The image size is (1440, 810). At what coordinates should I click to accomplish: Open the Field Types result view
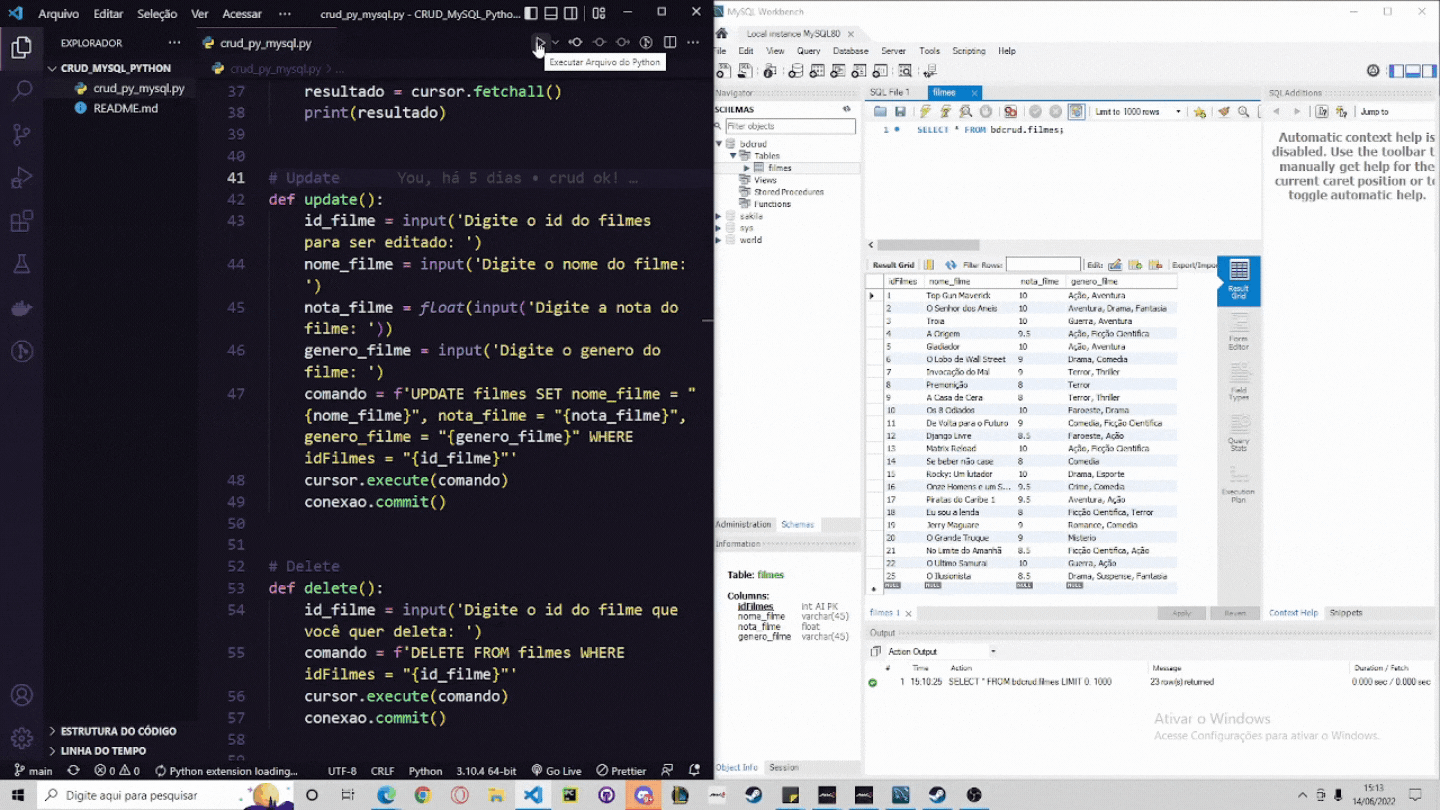point(1238,381)
